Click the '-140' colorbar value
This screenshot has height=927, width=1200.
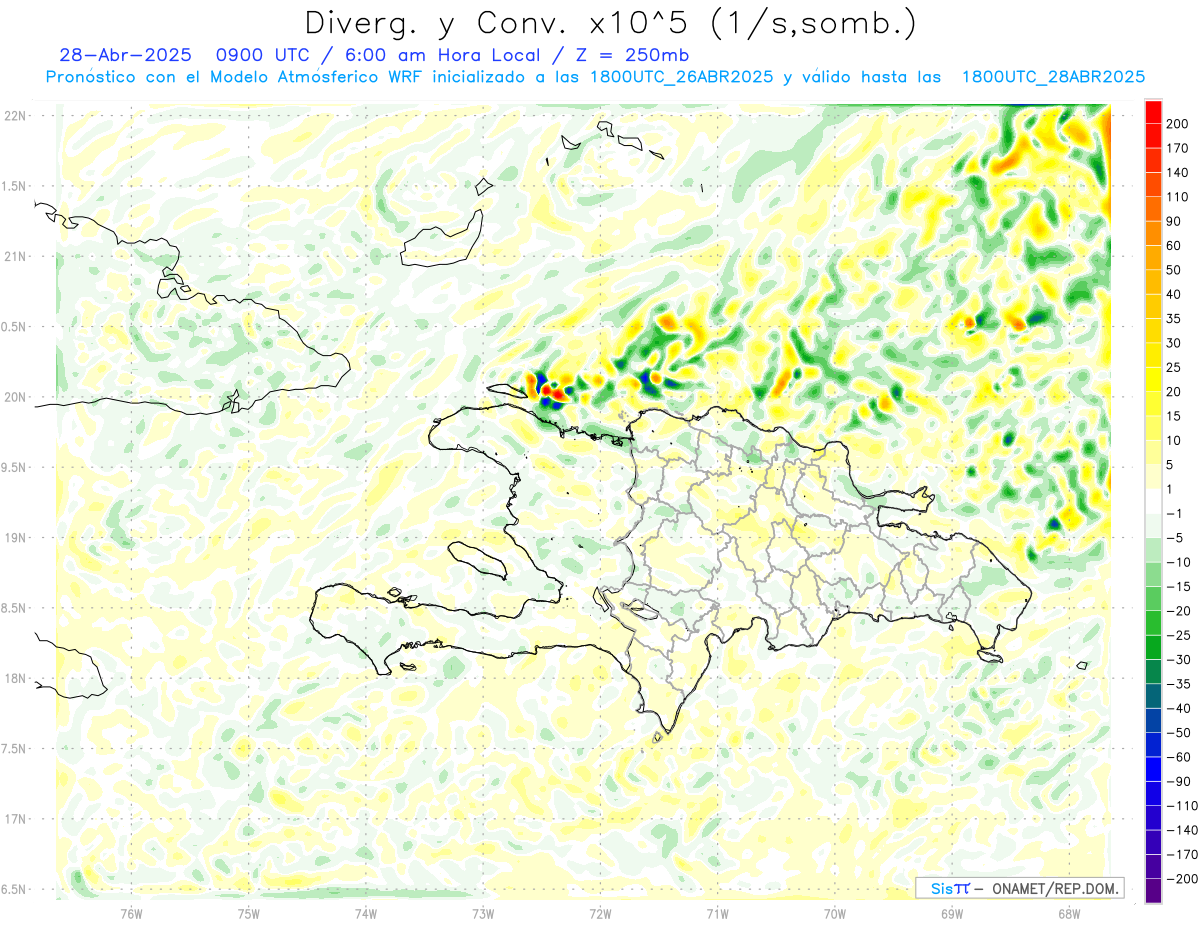coord(1183,831)
